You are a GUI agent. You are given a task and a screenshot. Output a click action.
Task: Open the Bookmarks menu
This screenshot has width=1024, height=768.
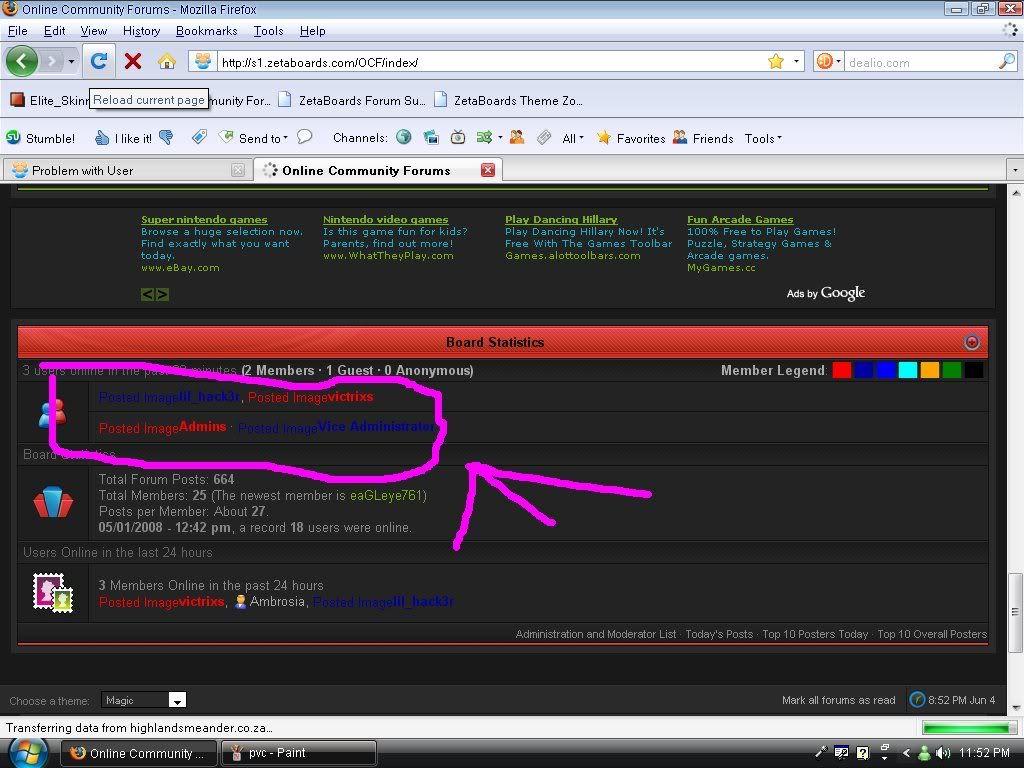[206, 31]
